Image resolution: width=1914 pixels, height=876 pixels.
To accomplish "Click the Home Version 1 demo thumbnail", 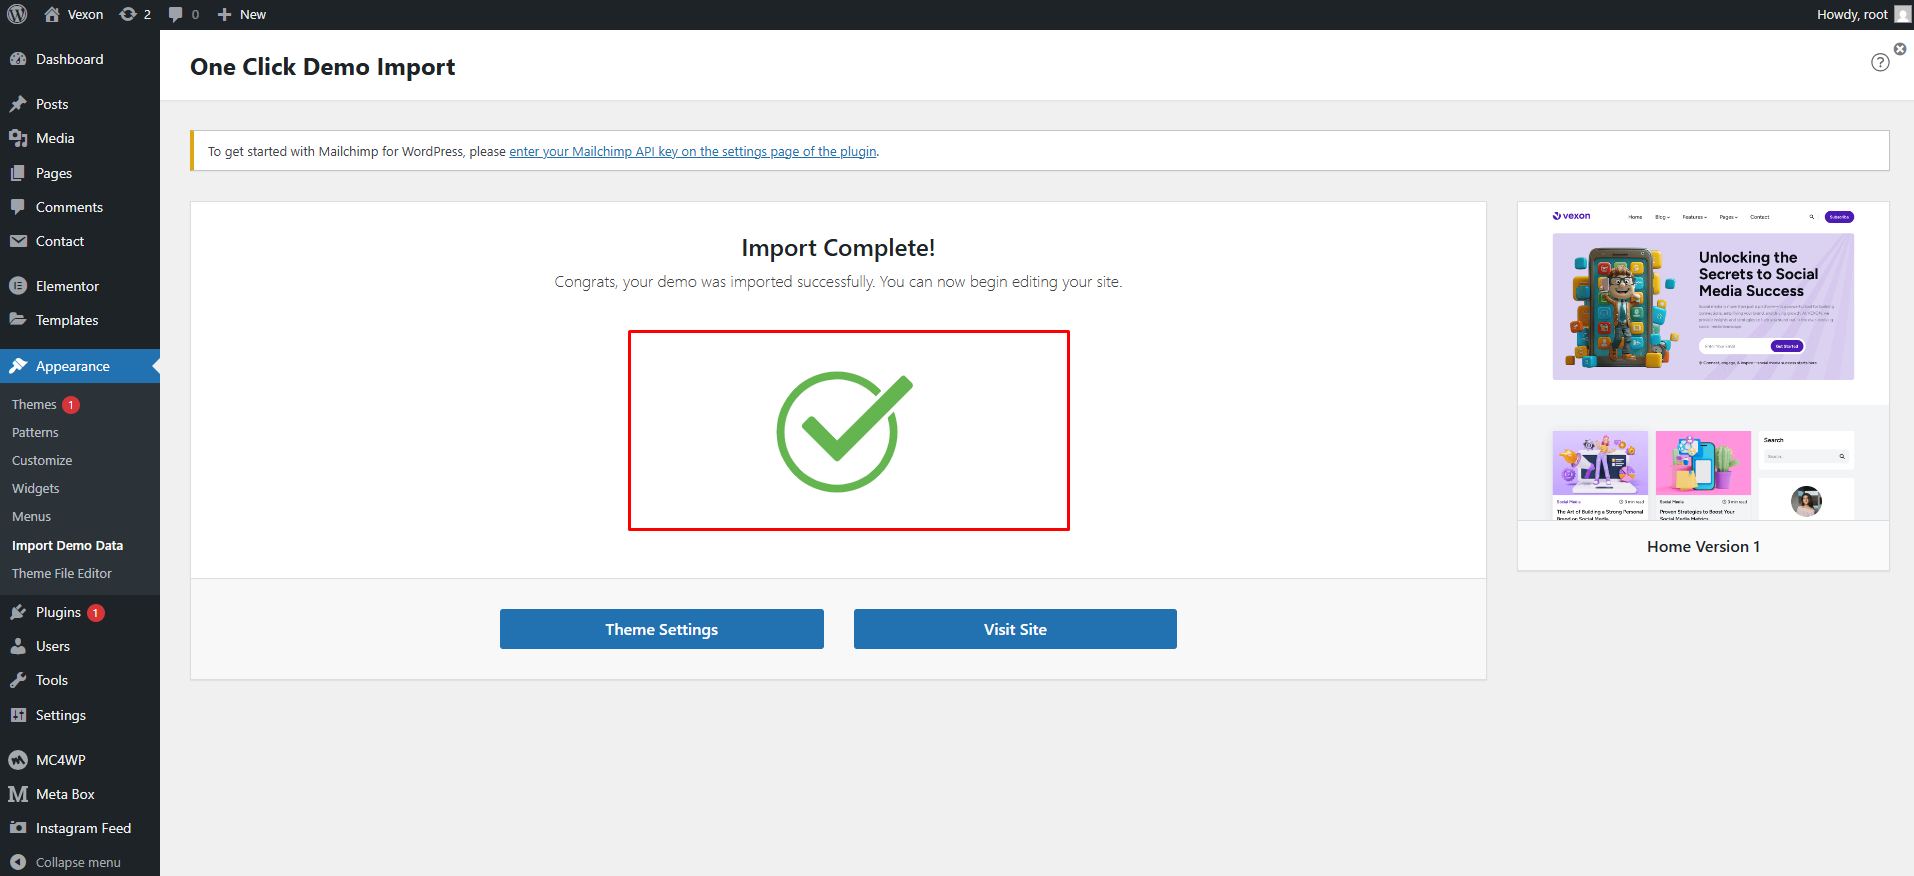I will (1703, 361).
